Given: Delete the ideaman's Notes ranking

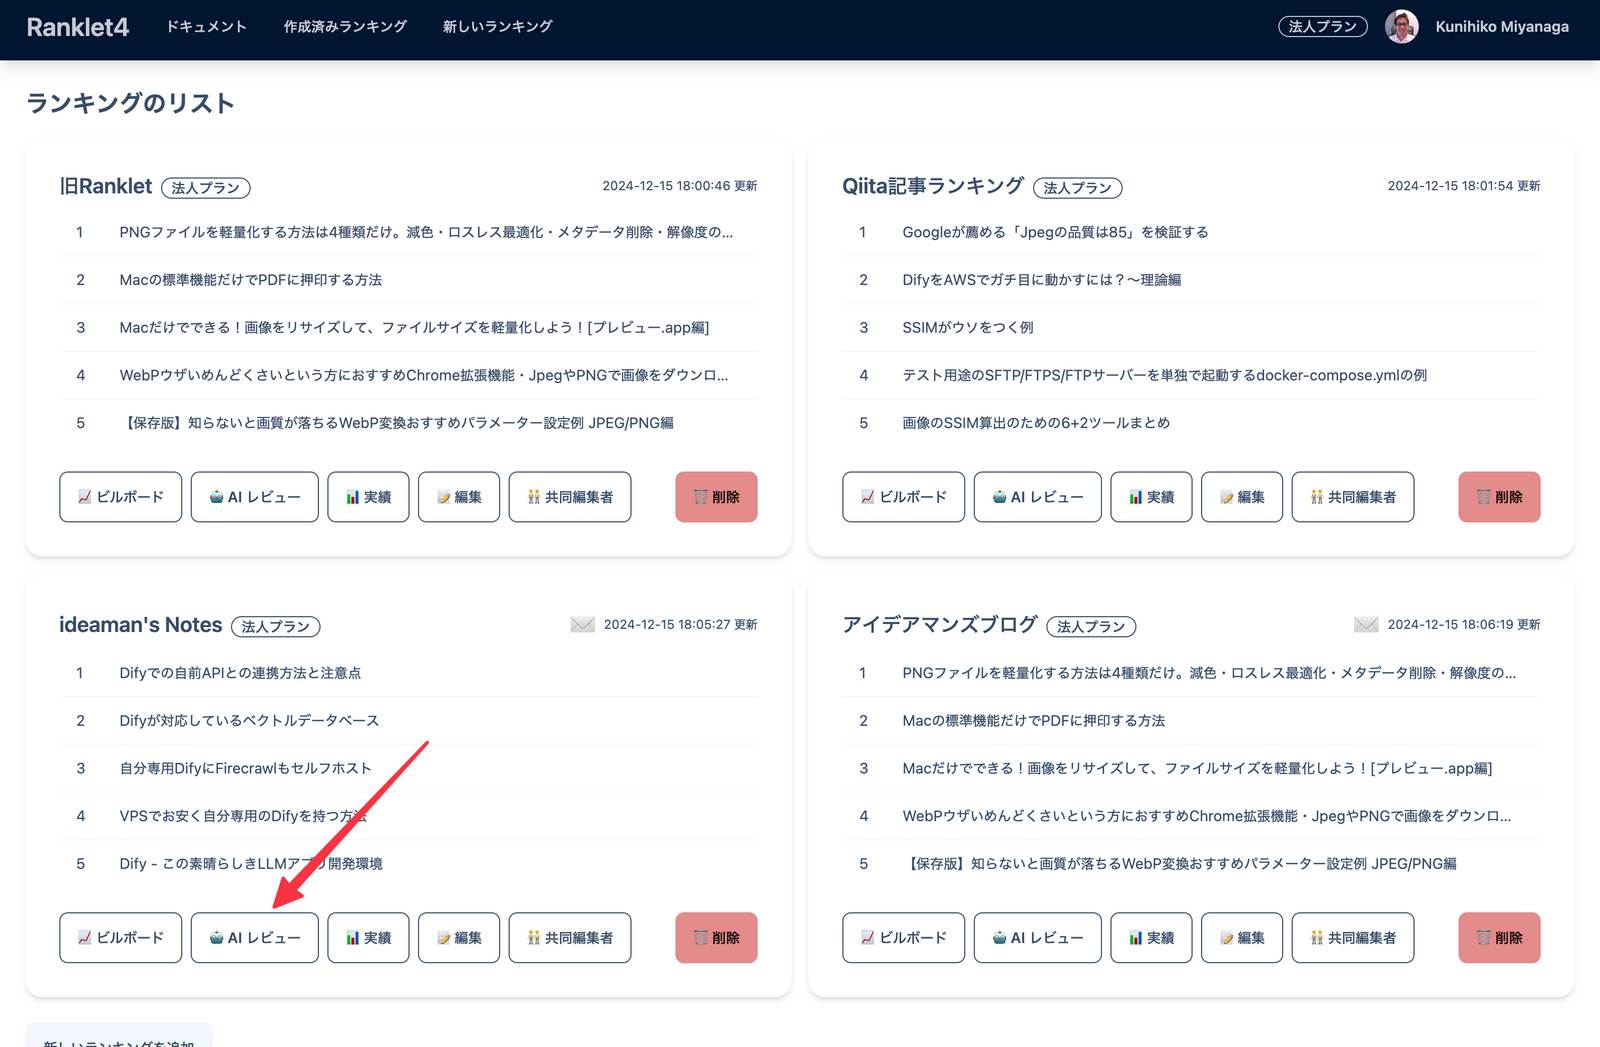Looking at the screenshot, I should coord(716,938).
